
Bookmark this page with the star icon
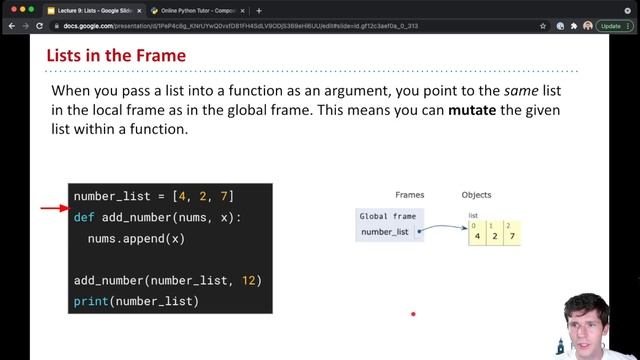543,26
